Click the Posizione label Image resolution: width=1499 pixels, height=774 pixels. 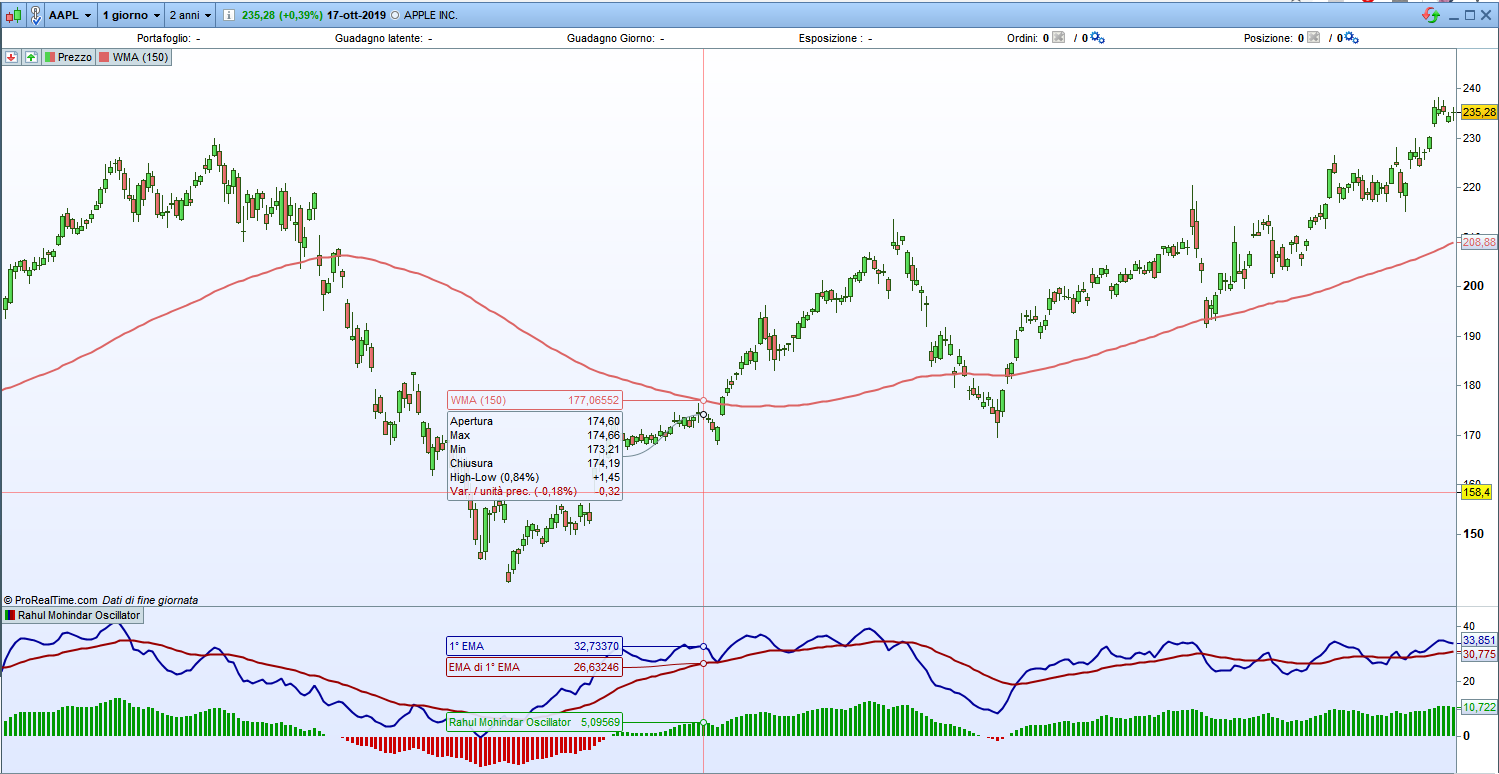1269,38
